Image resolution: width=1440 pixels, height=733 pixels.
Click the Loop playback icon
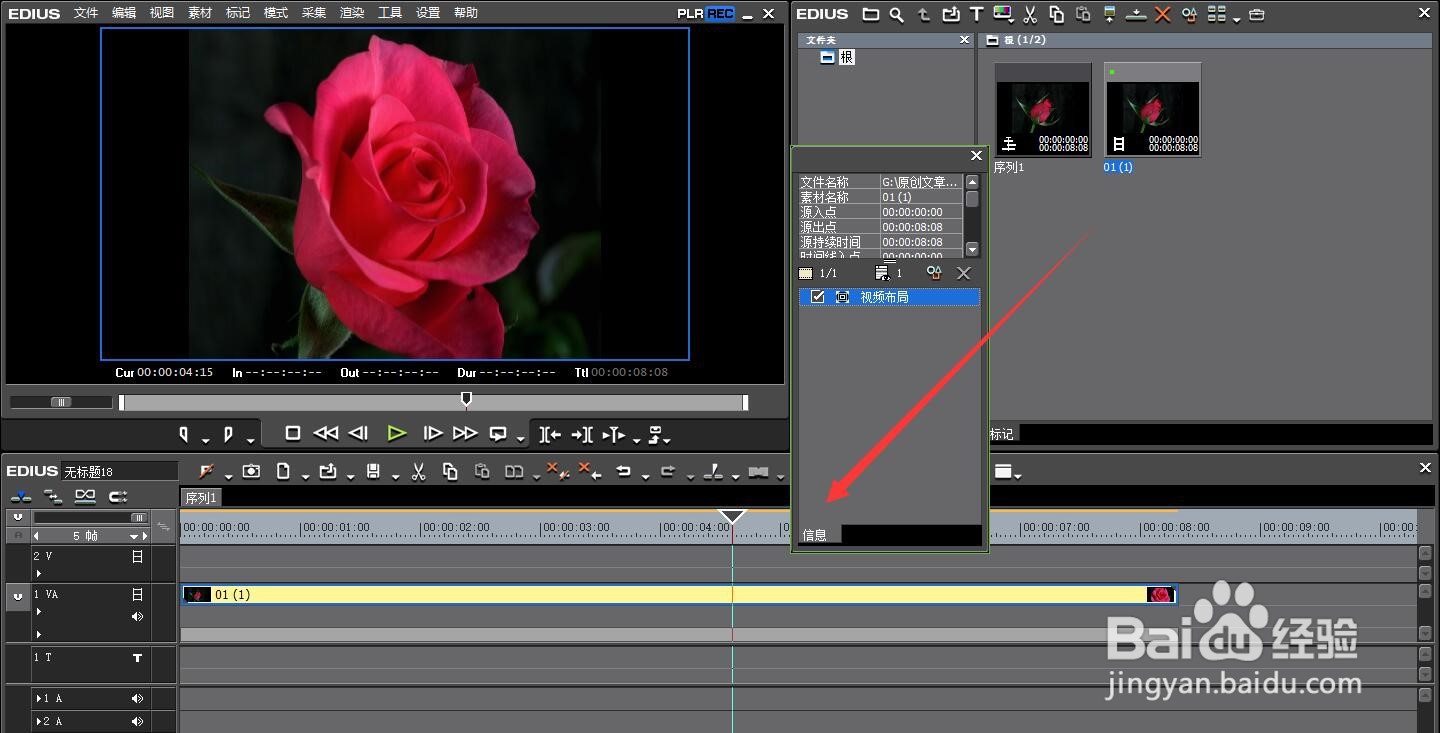click(498, 434)
